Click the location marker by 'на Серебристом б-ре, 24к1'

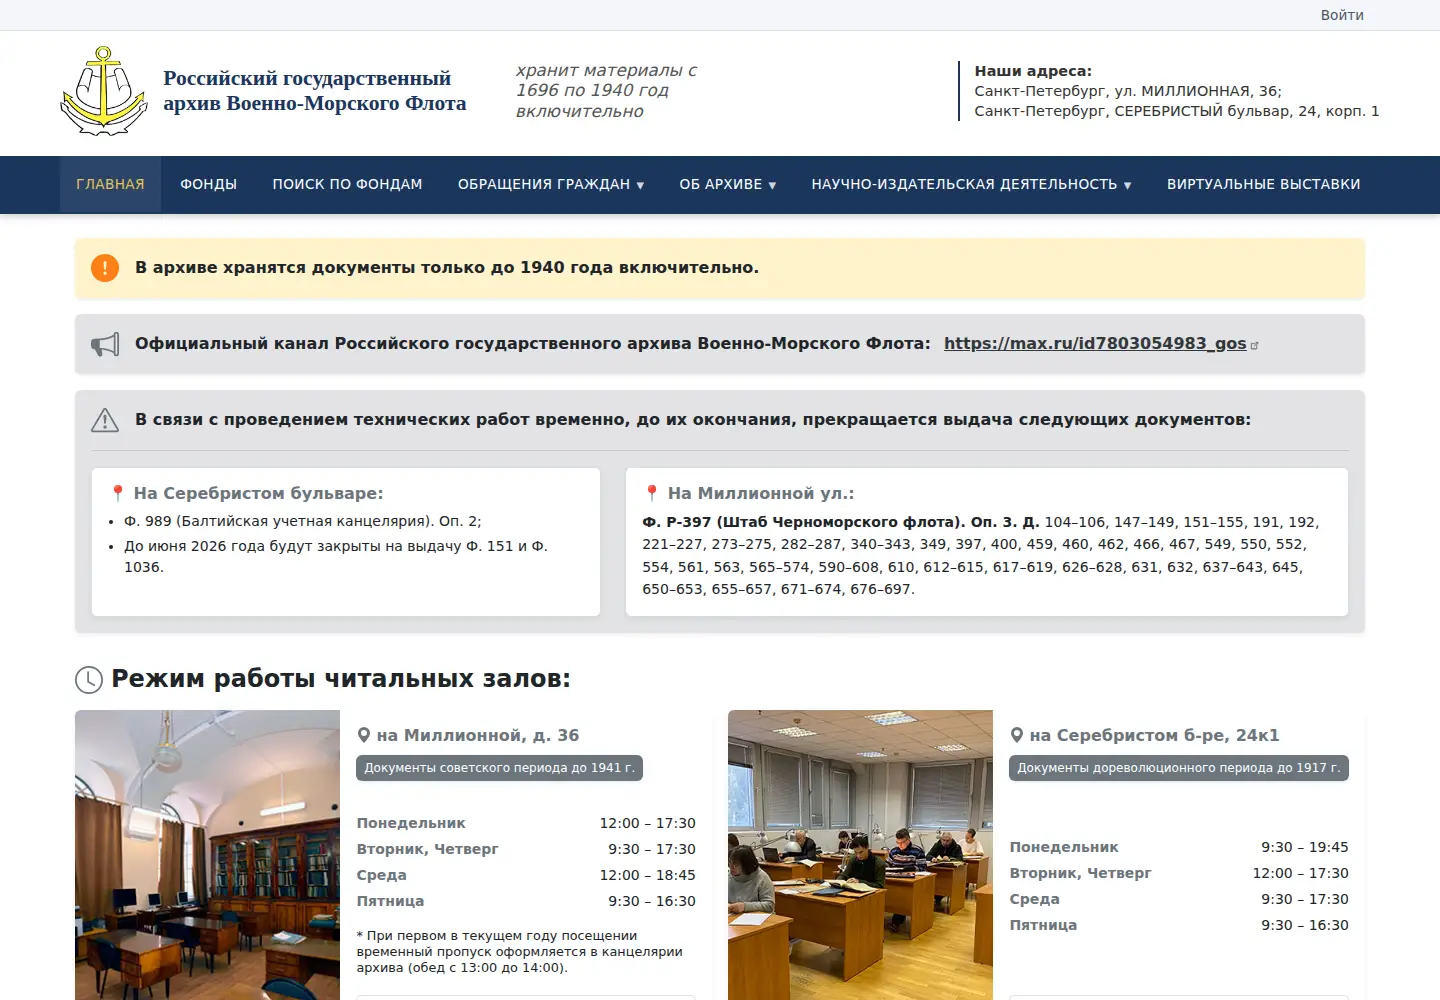coord(1017,735)
